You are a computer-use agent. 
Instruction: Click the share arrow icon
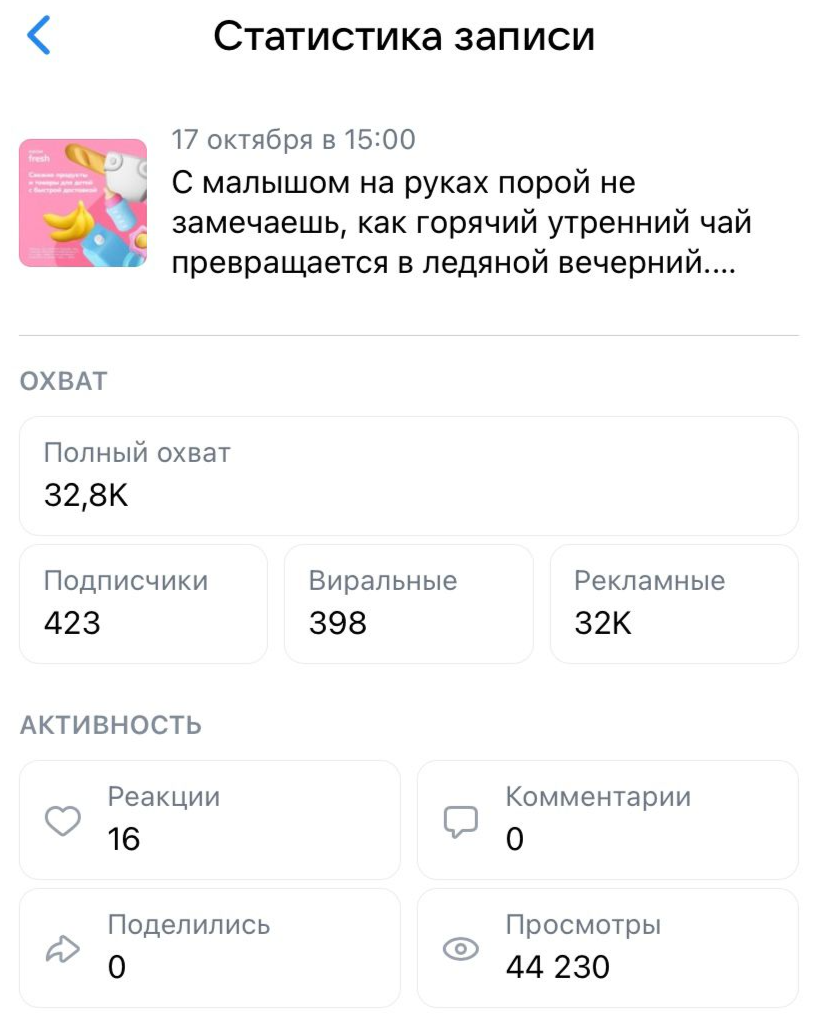[63, 950]
